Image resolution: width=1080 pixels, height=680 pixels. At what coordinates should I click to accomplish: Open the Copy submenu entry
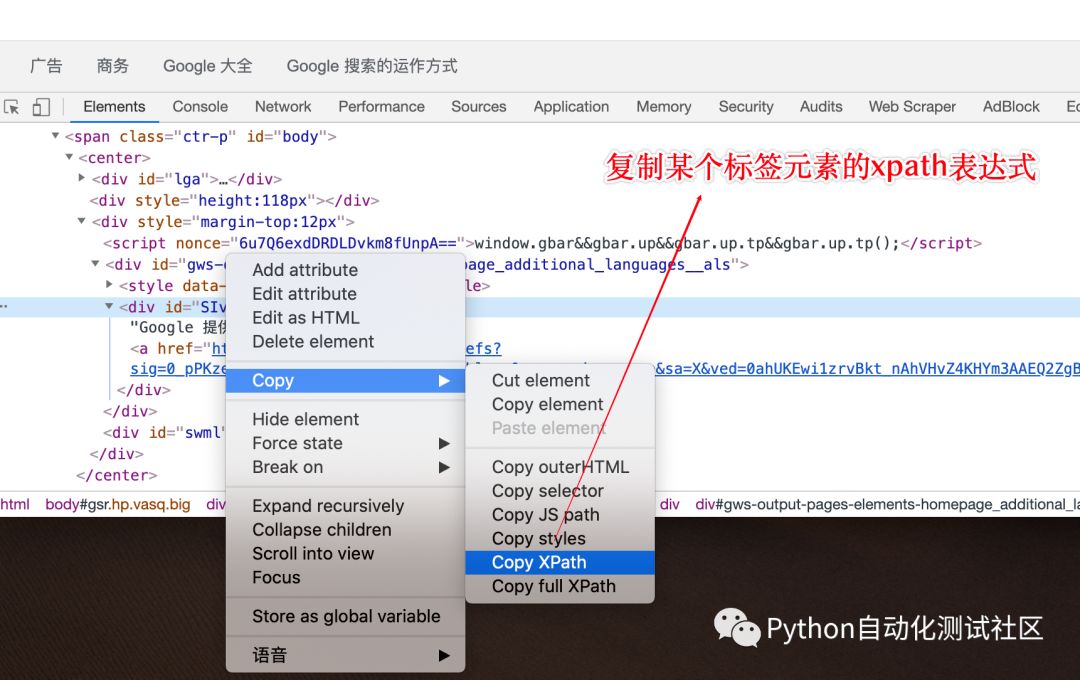coord(345,380)
